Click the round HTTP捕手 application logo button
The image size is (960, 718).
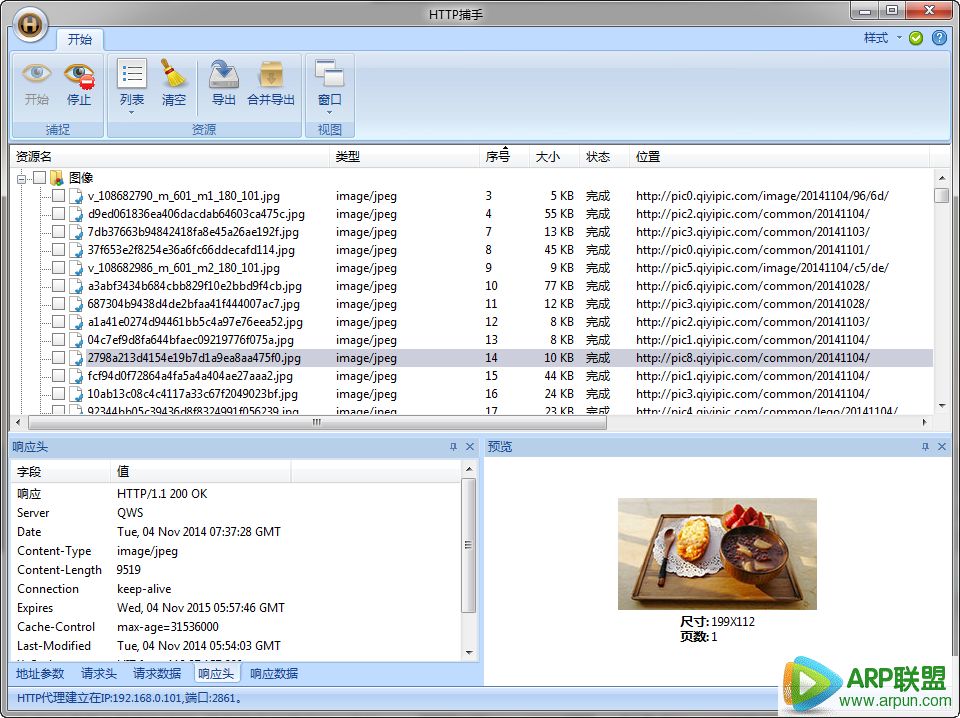coord(31,25)
